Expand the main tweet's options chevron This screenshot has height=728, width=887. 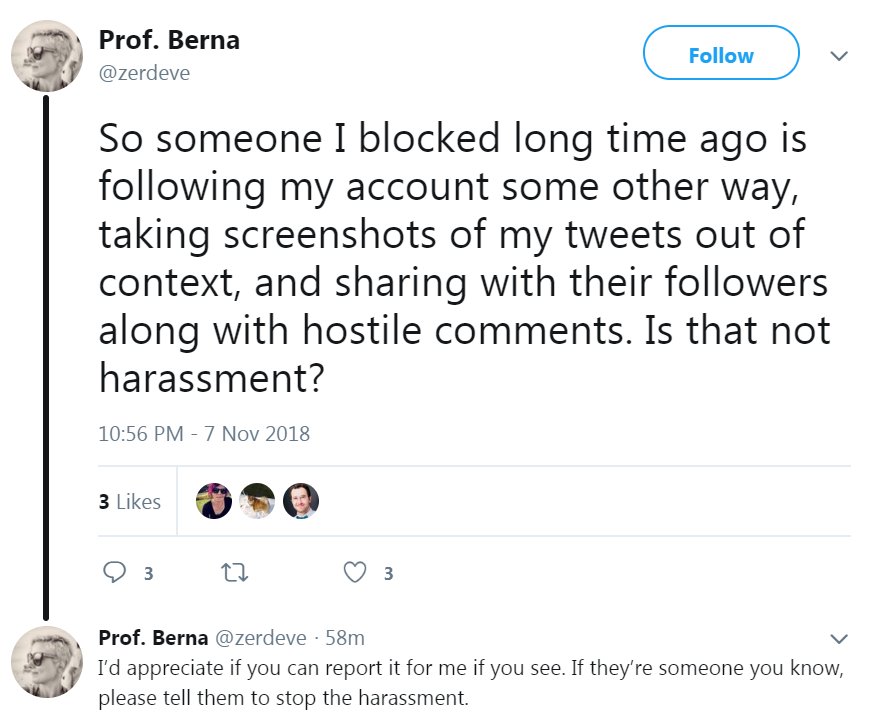pos(839,56)
